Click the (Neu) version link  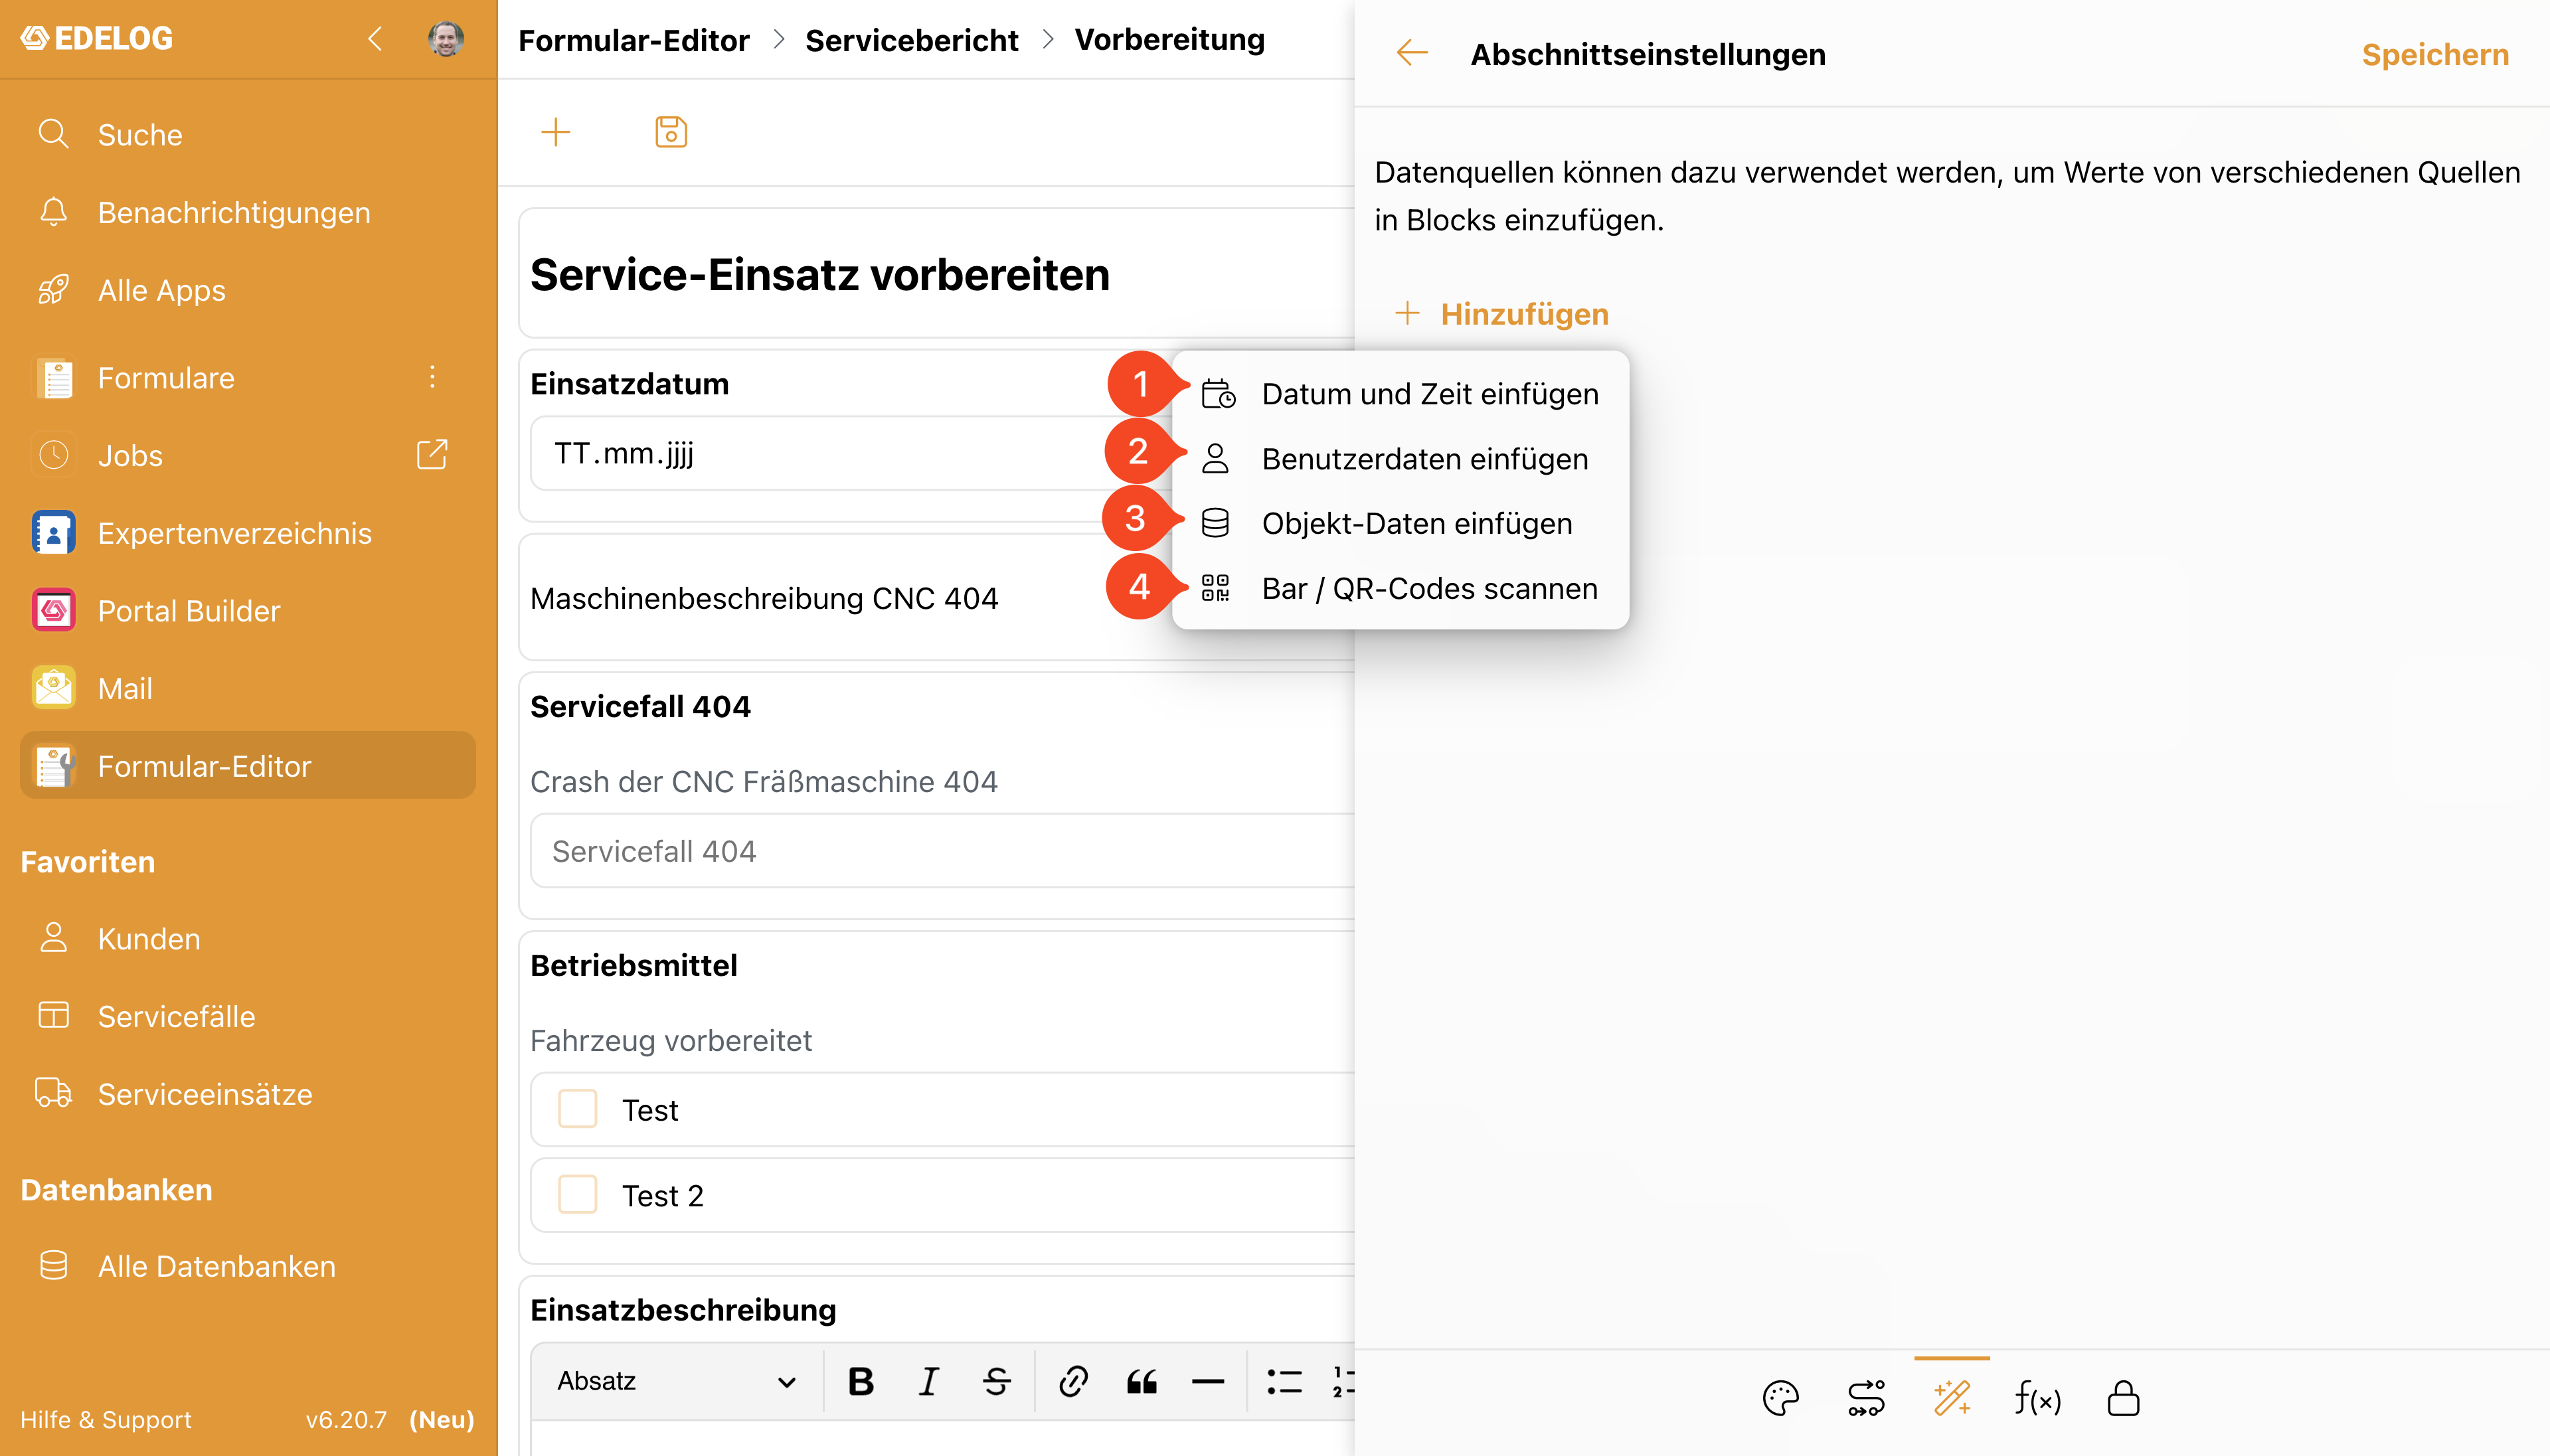pos(441,1419)
